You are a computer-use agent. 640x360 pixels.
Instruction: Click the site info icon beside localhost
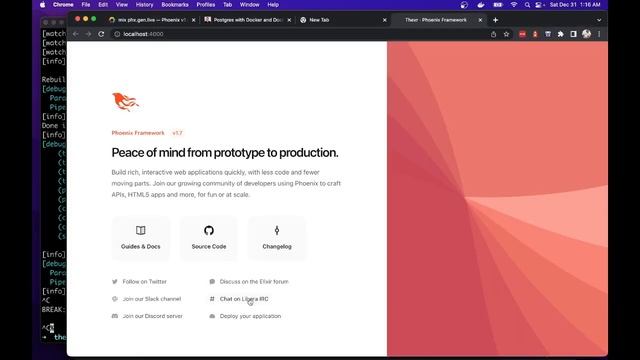tap(117, 34)
